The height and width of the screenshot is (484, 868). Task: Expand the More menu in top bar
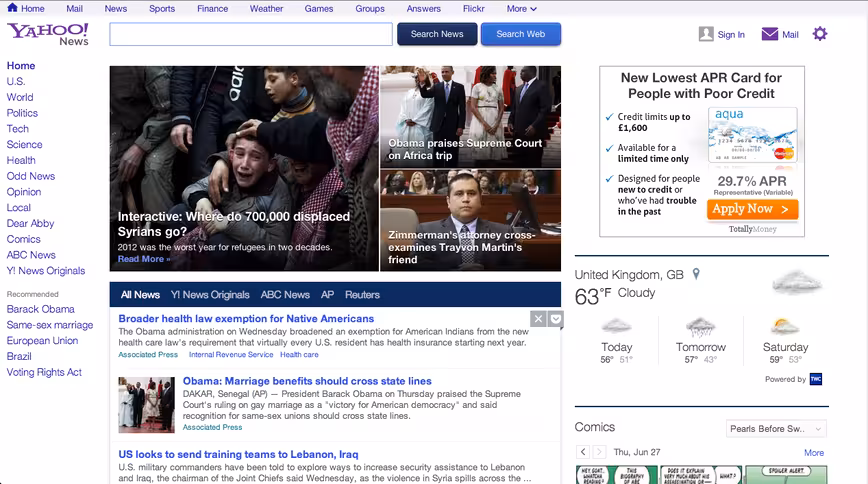[521, 9]
